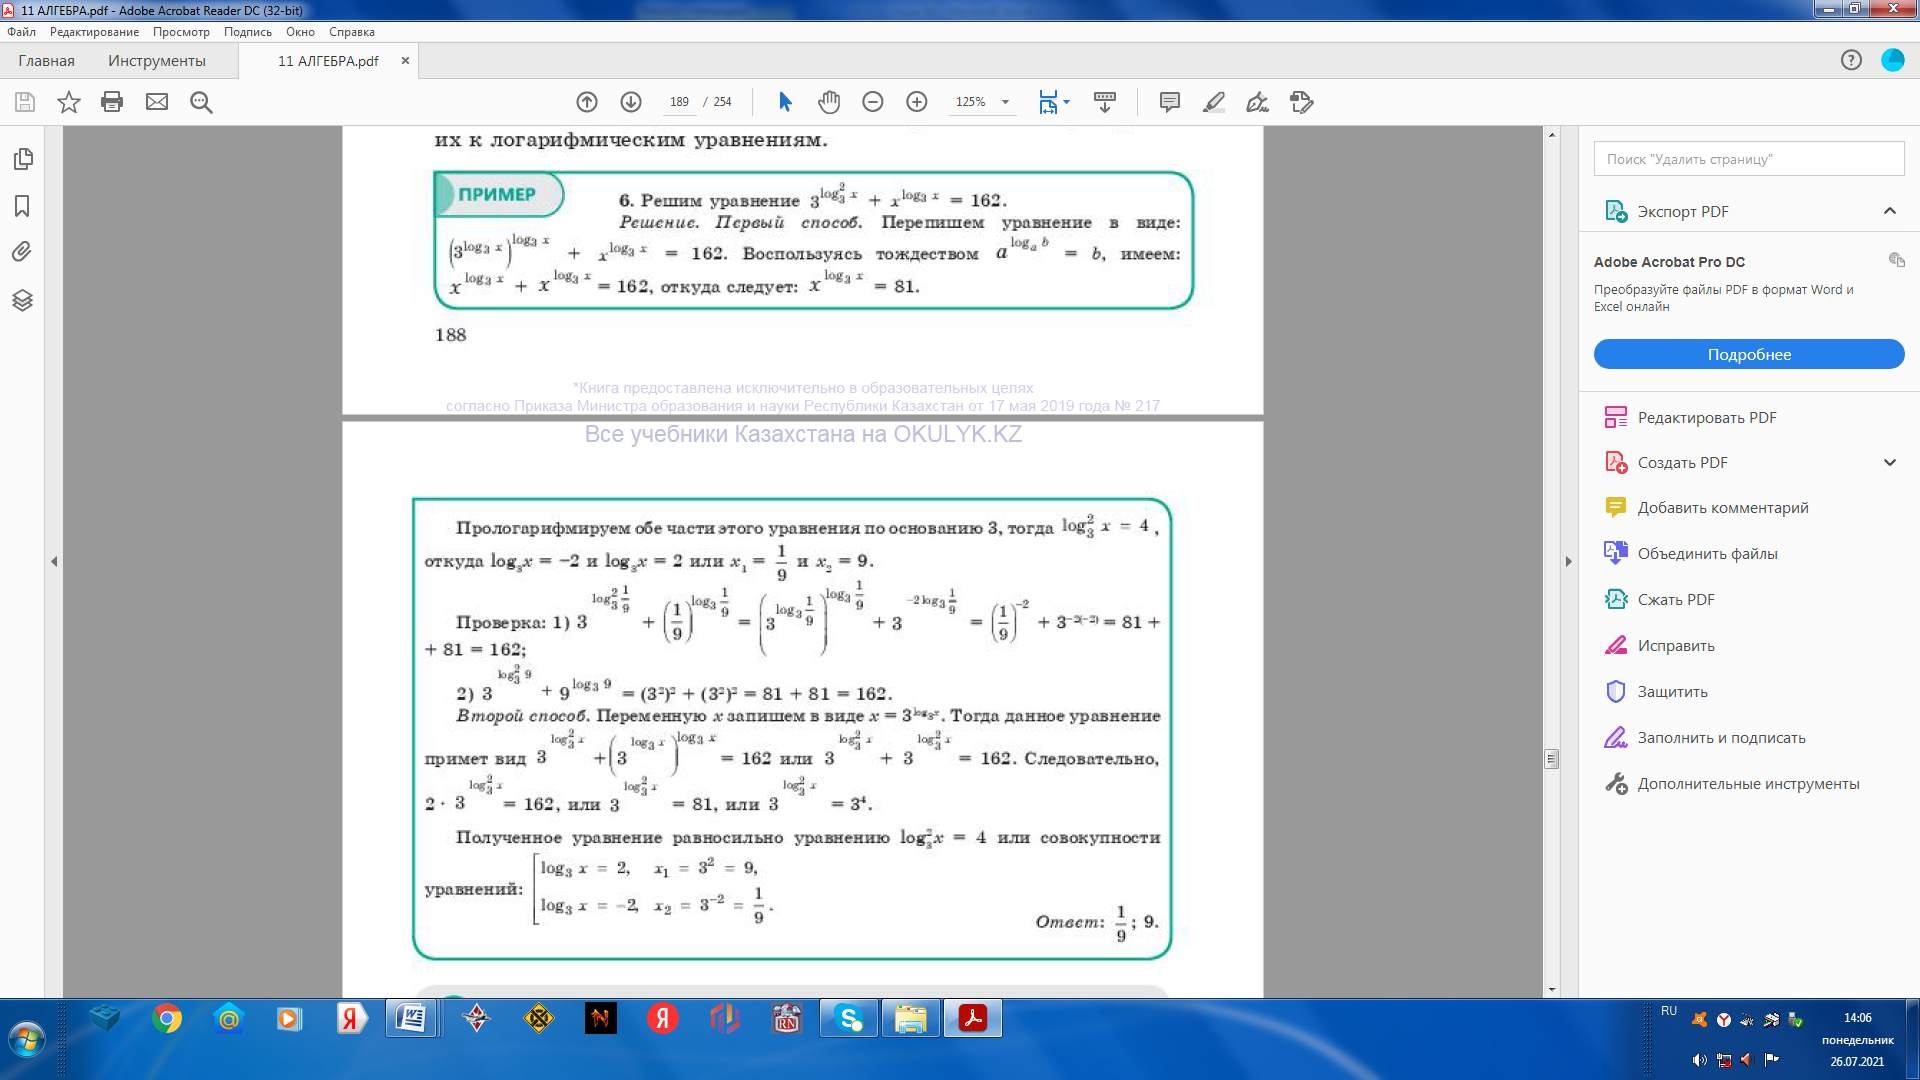Screen dimensions: 1920x1080
Task: Click the Zoom in plus icon
Action: 917,102
